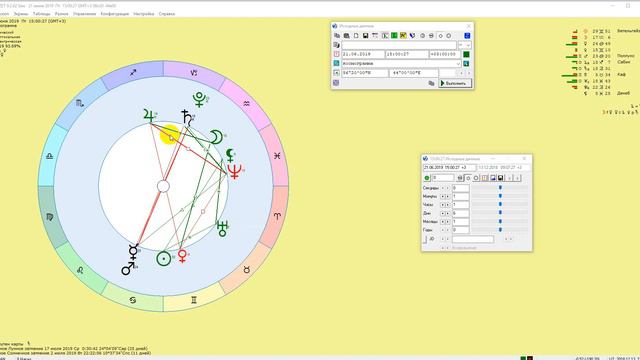This screenshot has width=640, height=360.
Task: Click the Moon crescent glyph on the chart
Action: point(216,137)
